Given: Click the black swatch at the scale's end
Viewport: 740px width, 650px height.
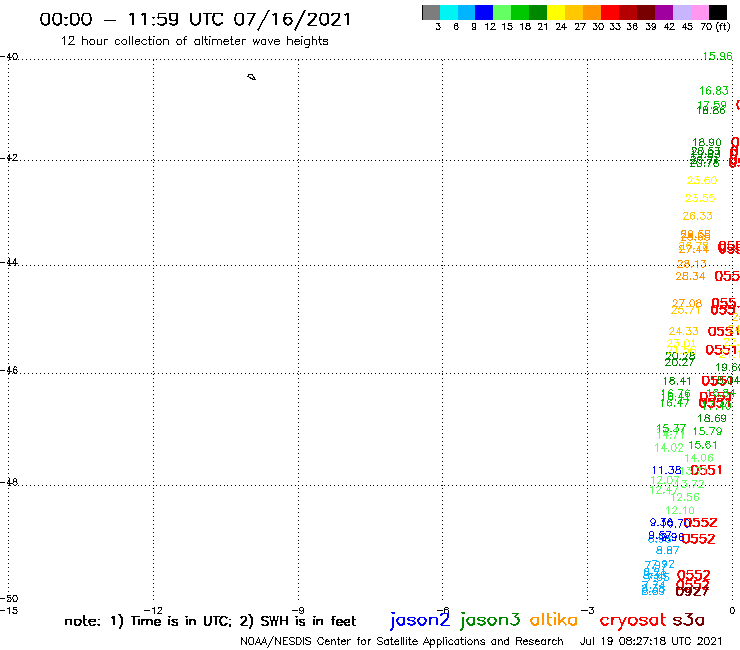Looking at the screenshot, I should coord(718,12).
